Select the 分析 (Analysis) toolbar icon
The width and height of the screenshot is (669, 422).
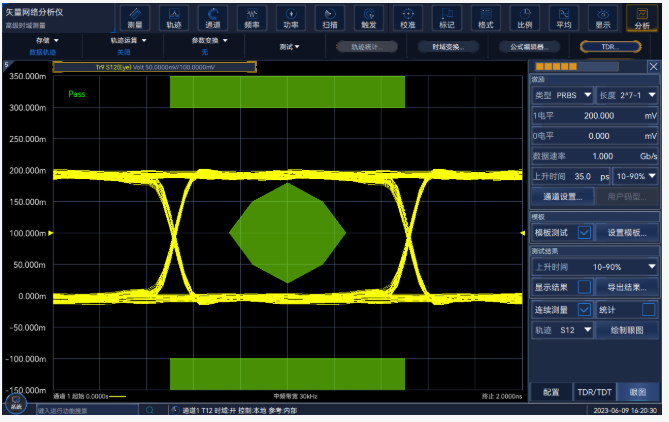[x=642, y=18]
